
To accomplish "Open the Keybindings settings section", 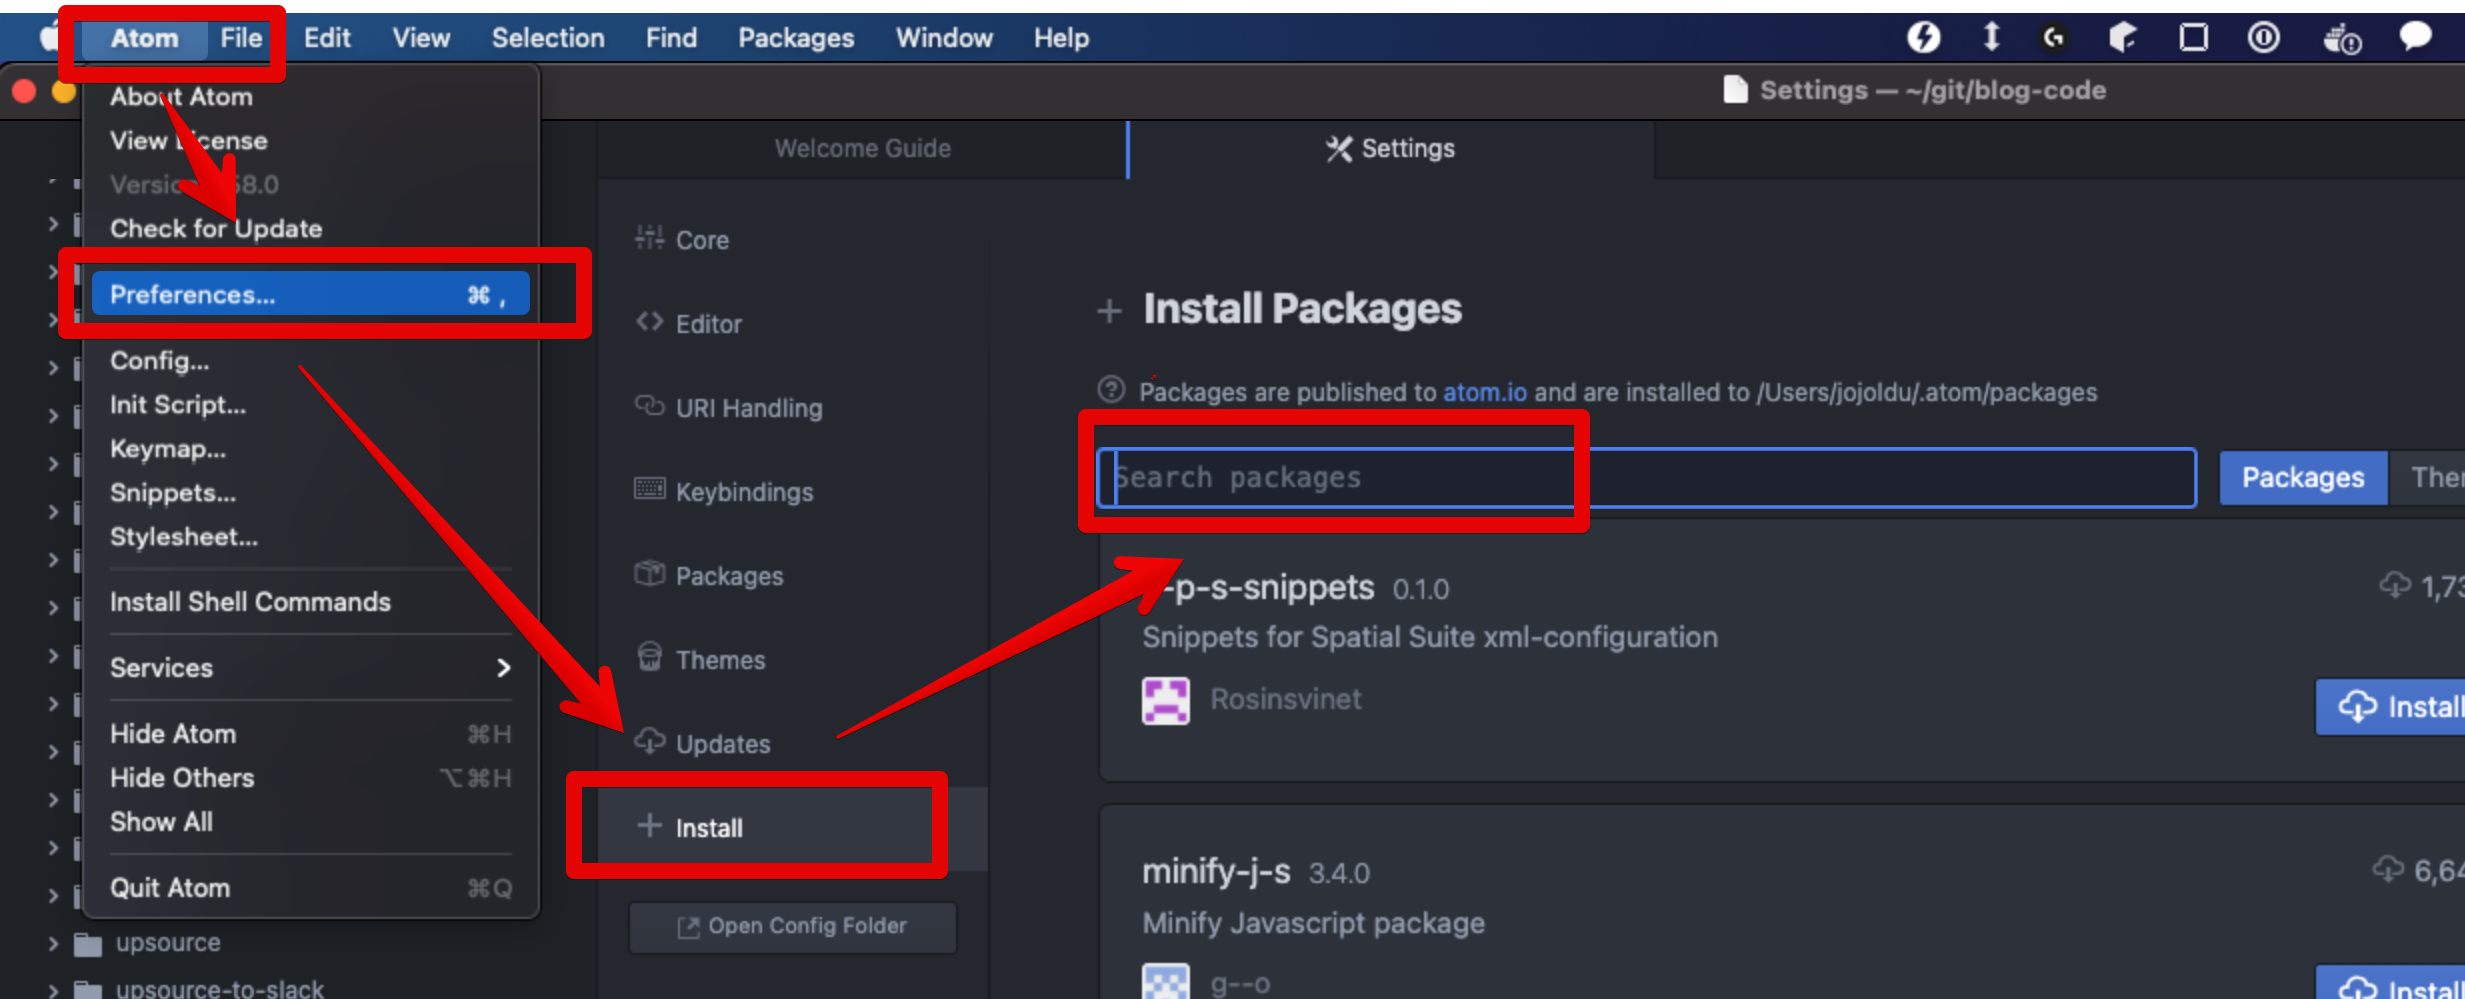I will (x=724, y=492).
